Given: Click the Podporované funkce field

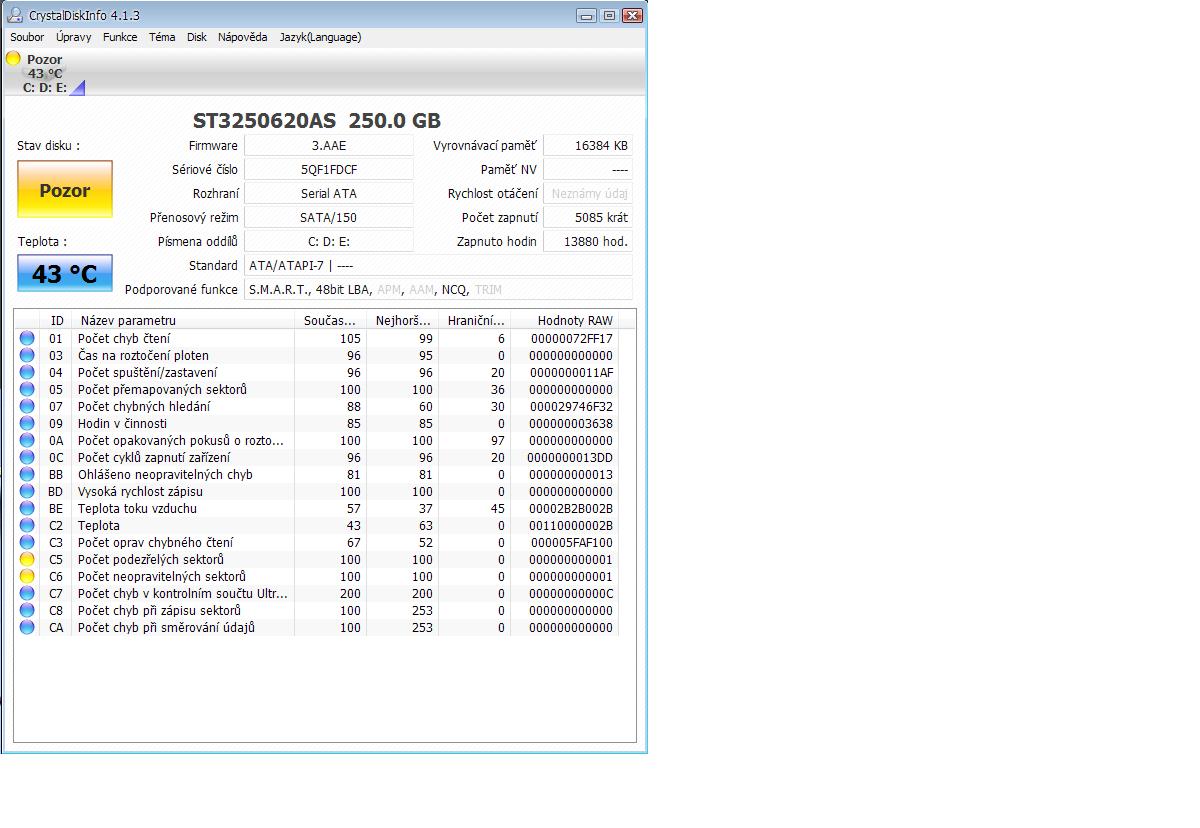Looking at the screenshot, I should (439, 290).
